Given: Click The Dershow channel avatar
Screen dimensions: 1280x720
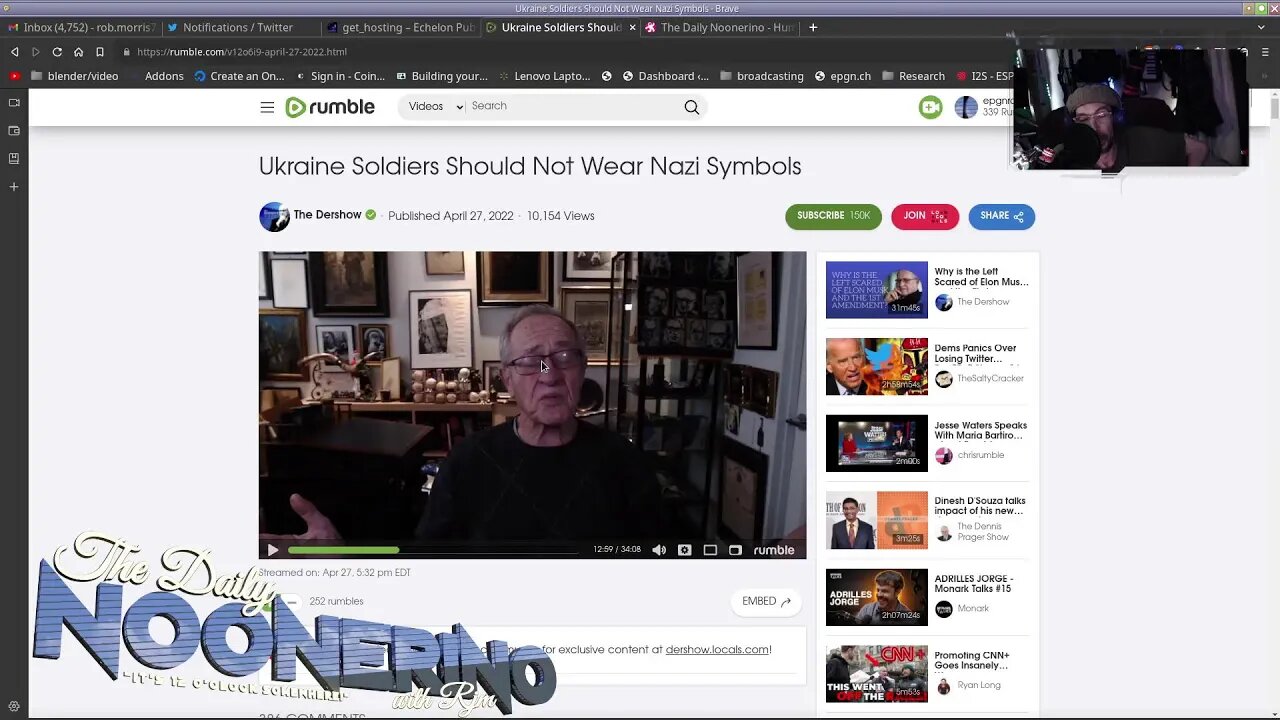Looking at the screenshot, I should click(x=274, y=216).
